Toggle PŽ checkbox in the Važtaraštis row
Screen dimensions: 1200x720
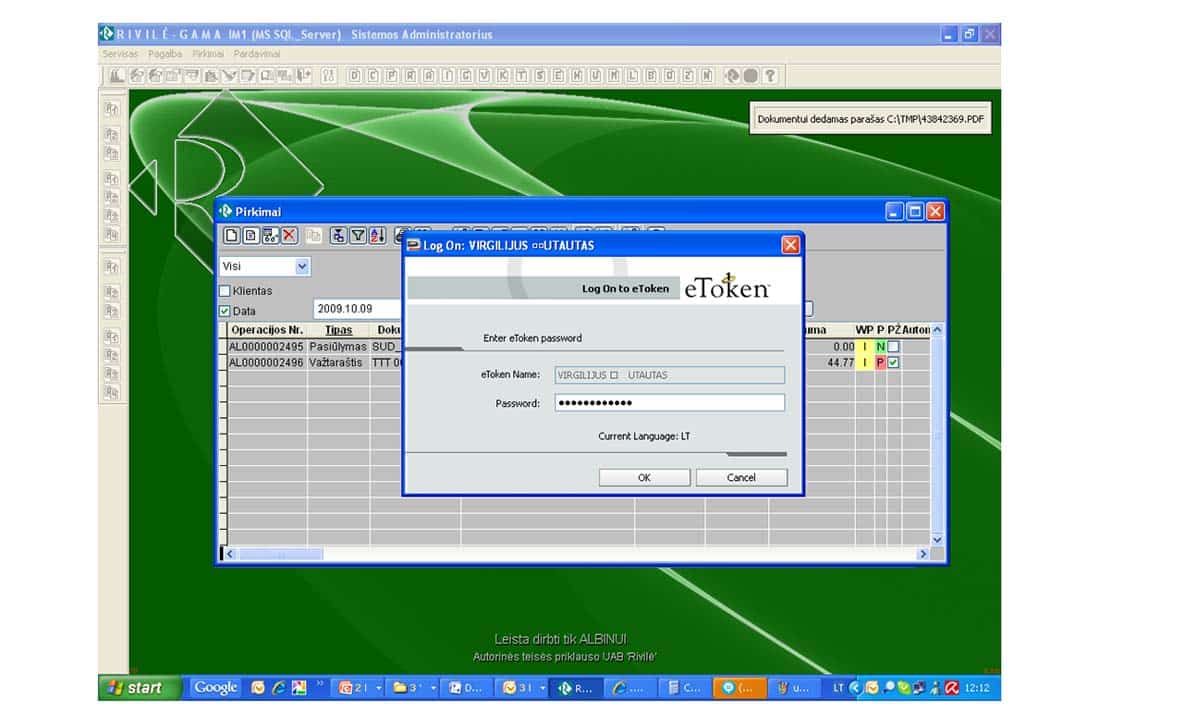click(893, 362)
